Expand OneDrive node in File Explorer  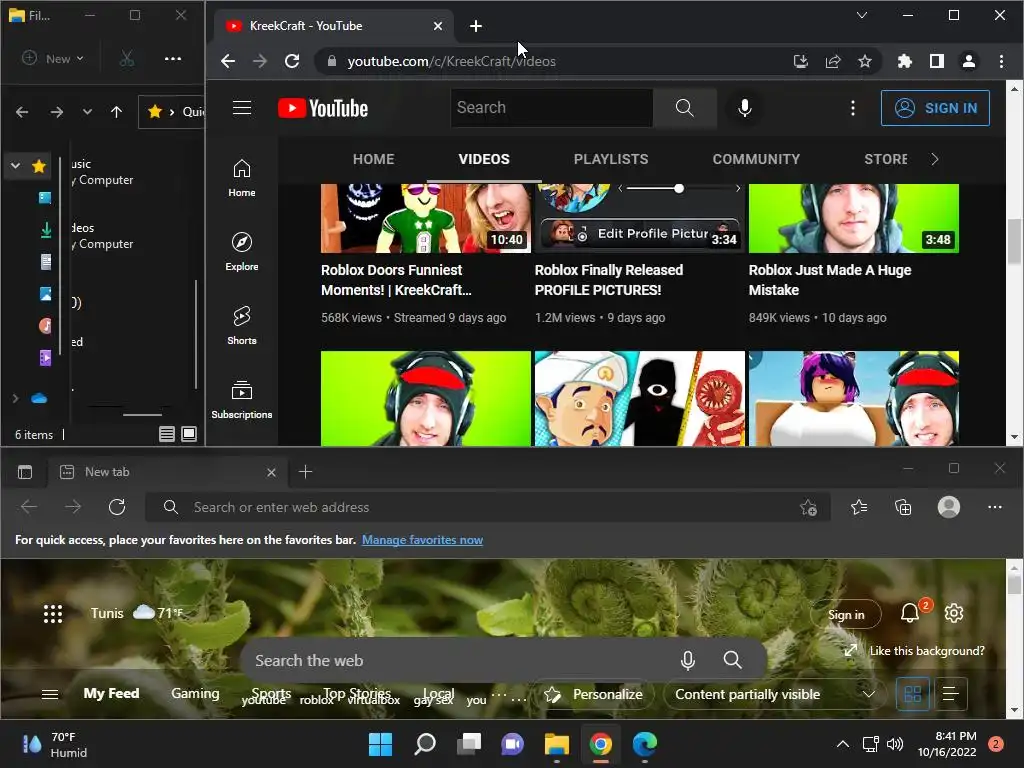click(x=16, y=398)
